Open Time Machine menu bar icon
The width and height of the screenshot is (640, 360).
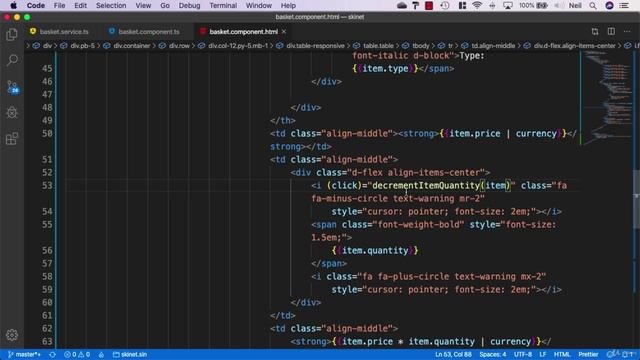(x=445, y=5)
